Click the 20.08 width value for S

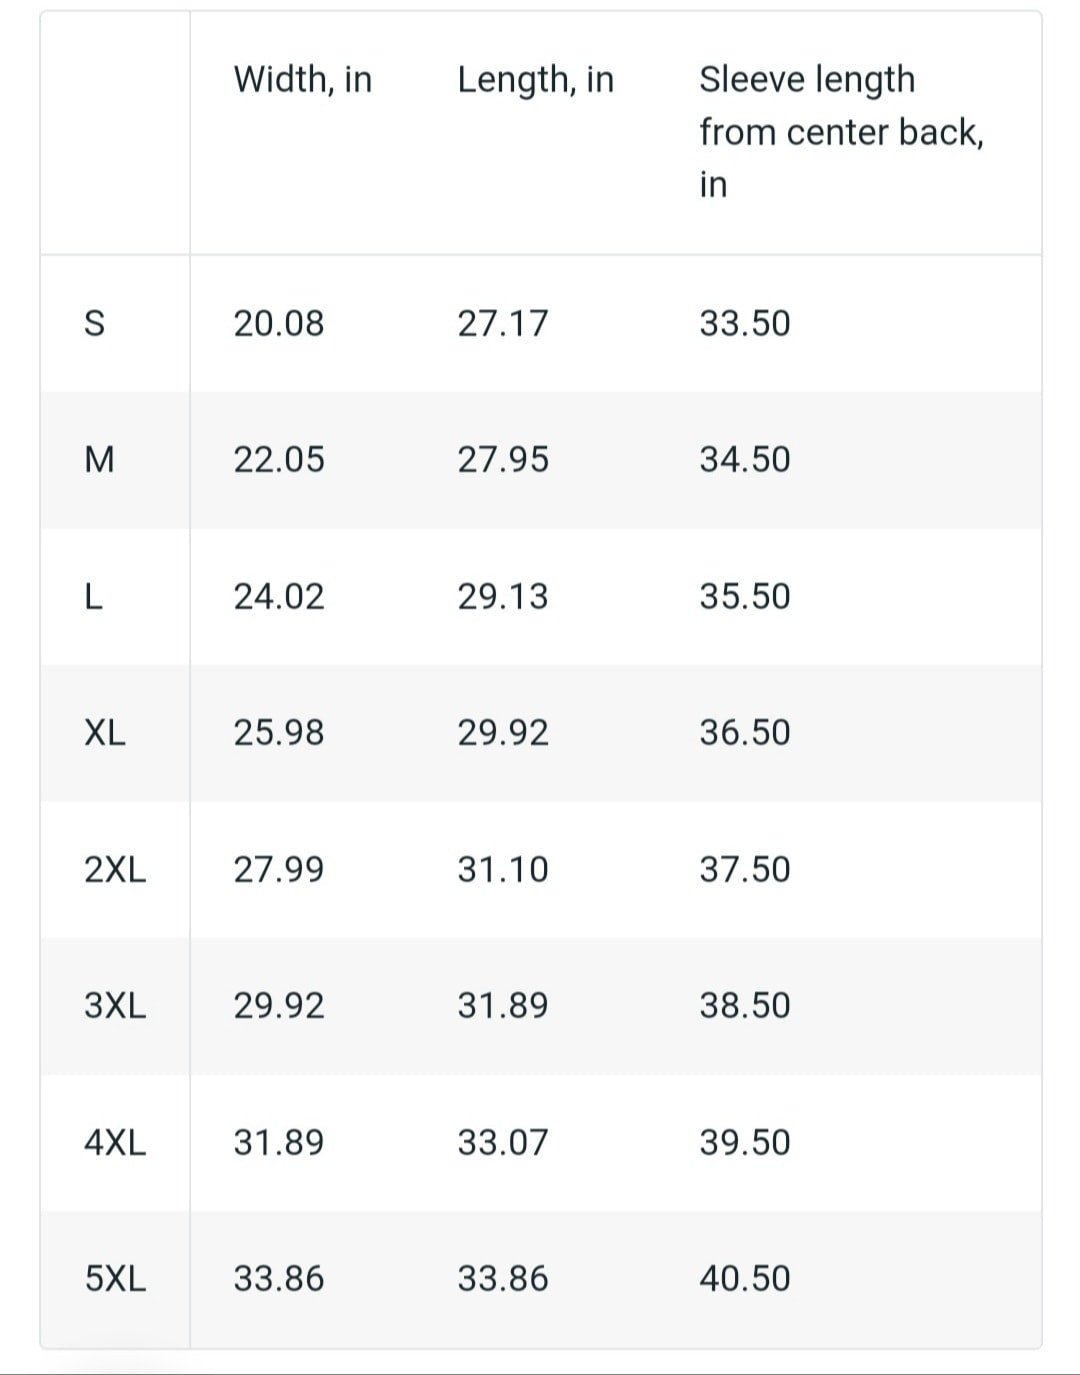[x=279, y=324]
